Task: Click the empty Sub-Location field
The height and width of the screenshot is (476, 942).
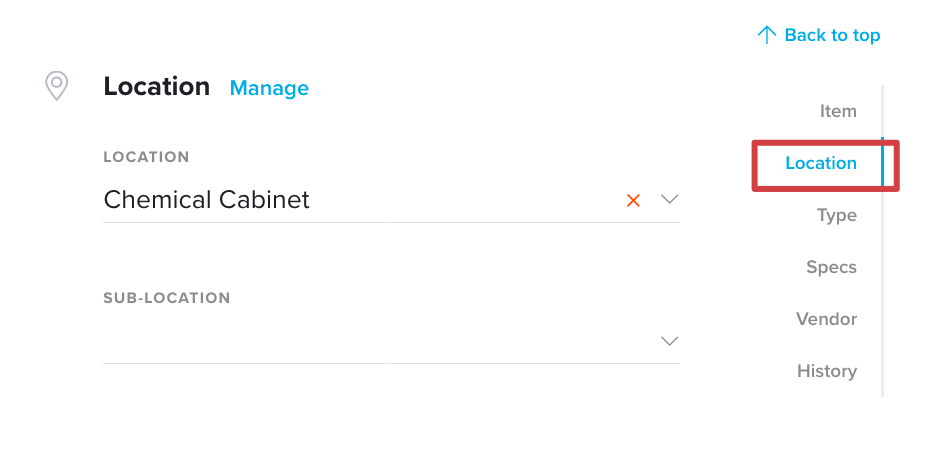Action: click(391, 341)
